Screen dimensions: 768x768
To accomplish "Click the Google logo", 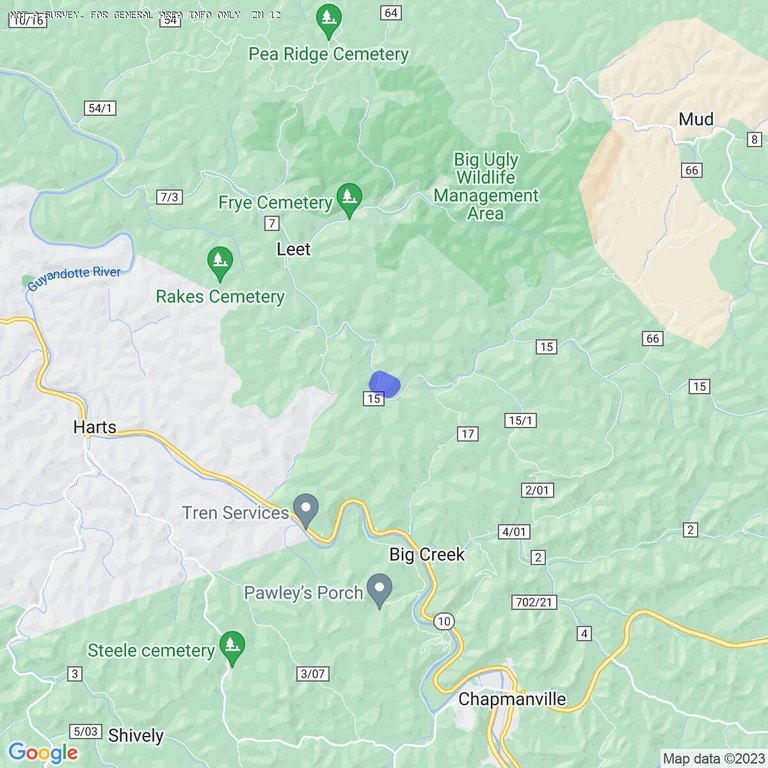I will tap(44, 753).
